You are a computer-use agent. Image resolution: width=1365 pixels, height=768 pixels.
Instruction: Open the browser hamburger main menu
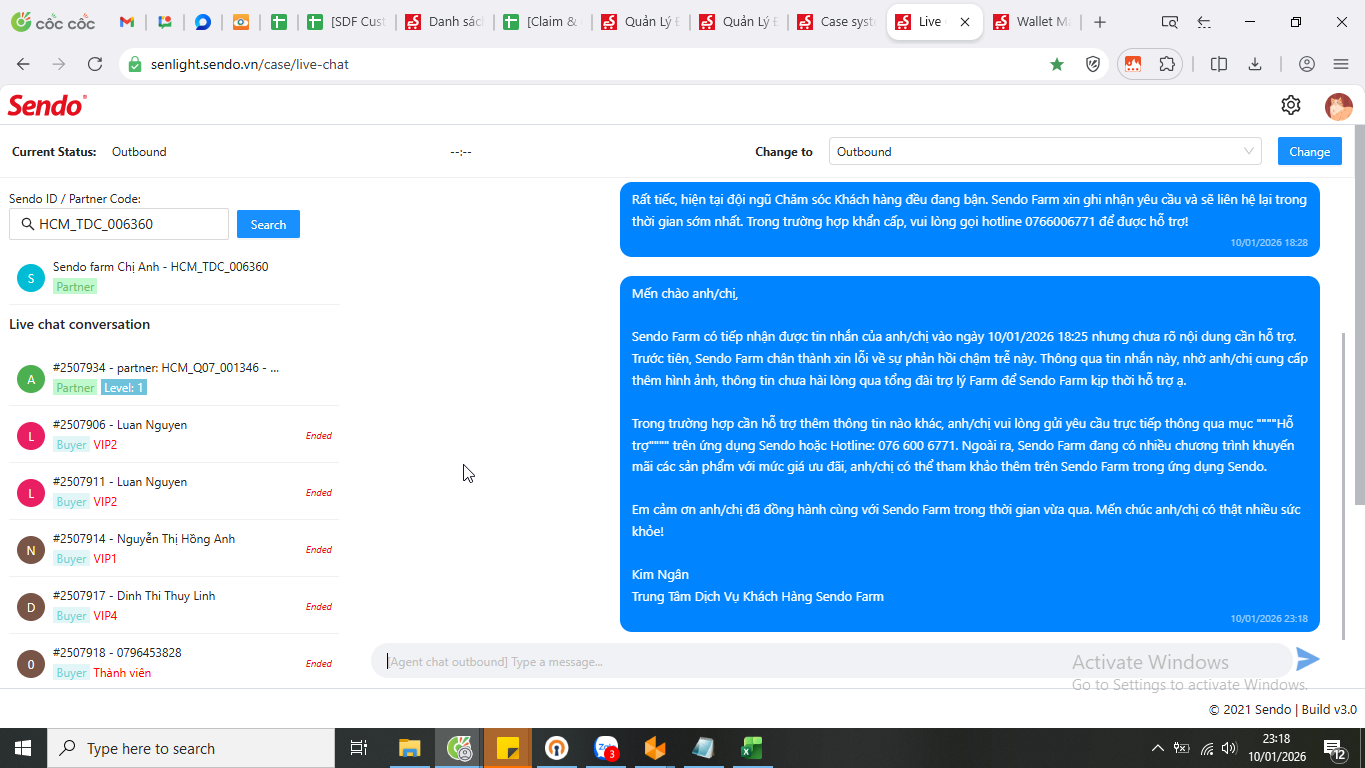tap(1341, 64)
